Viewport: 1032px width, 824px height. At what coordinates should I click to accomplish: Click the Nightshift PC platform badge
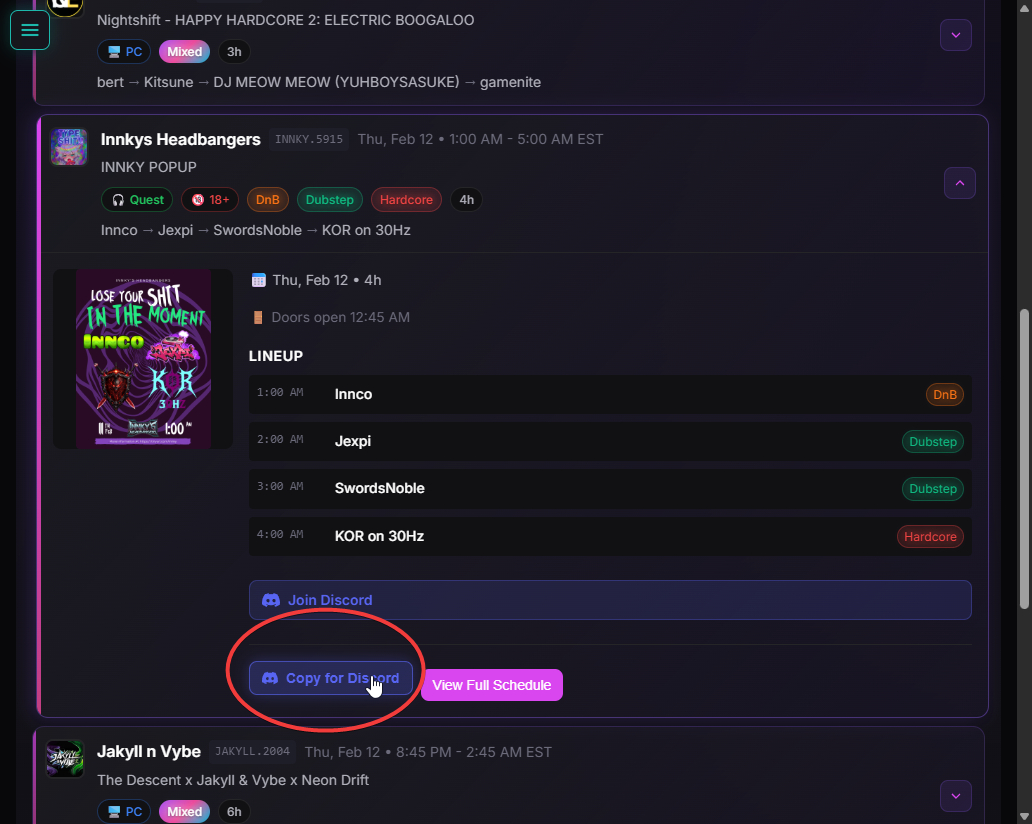click(x=125, y=52)
